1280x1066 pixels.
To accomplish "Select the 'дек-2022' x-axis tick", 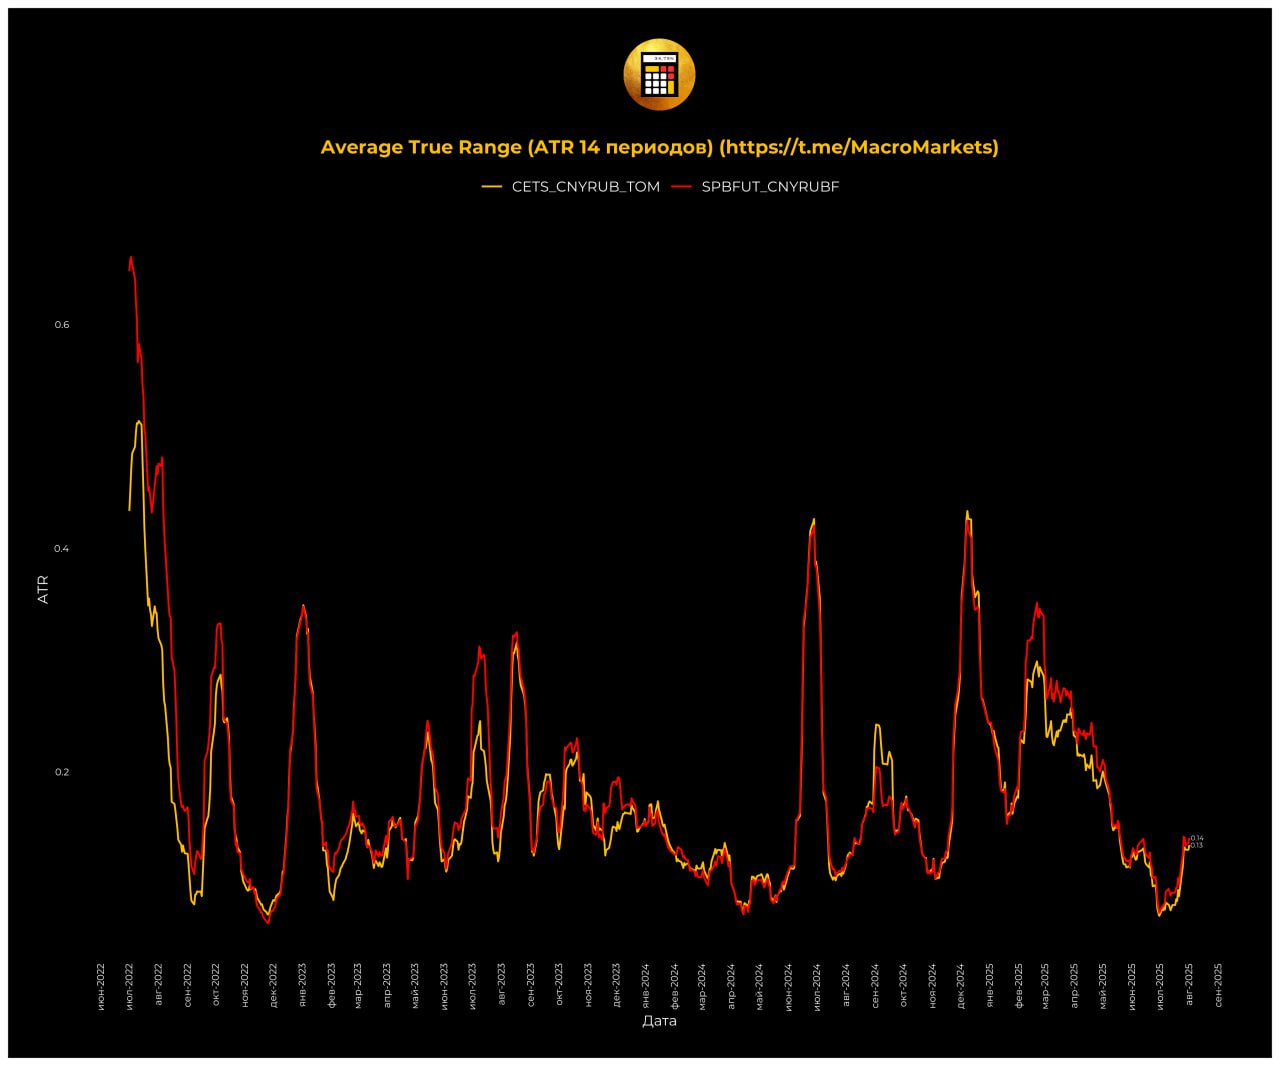I will tap(273, 984).
